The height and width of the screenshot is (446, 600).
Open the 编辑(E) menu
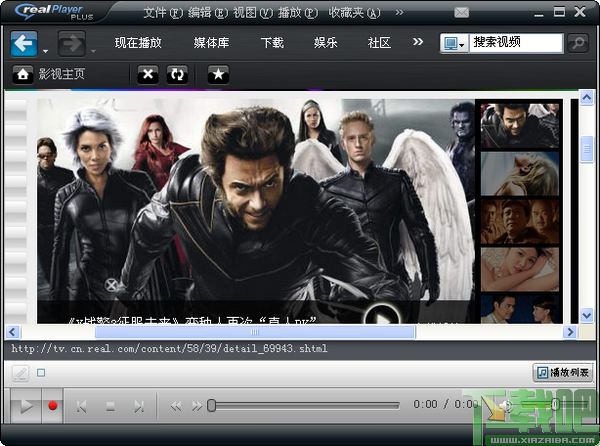pos(208,13)
